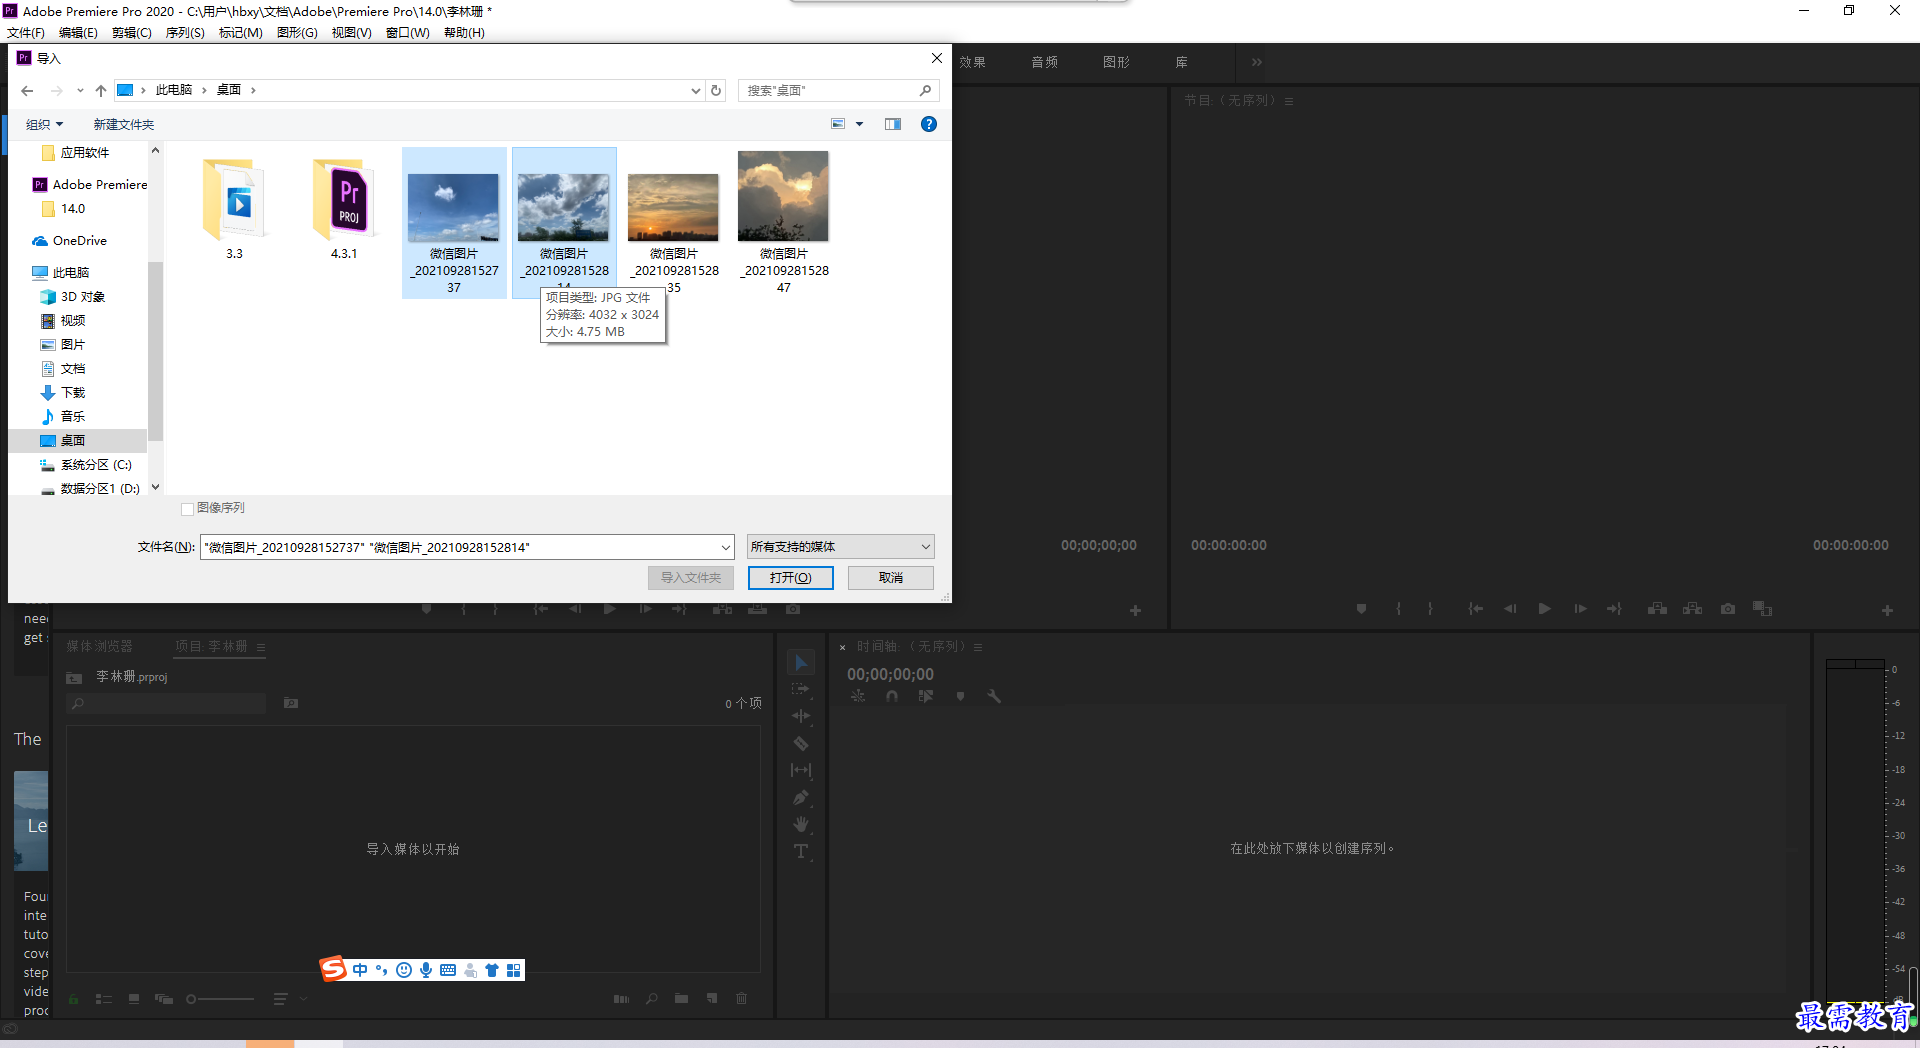The image size is (1920, 1048).
Task: Expand address bar history dropdown
Action: coord(696,90)
